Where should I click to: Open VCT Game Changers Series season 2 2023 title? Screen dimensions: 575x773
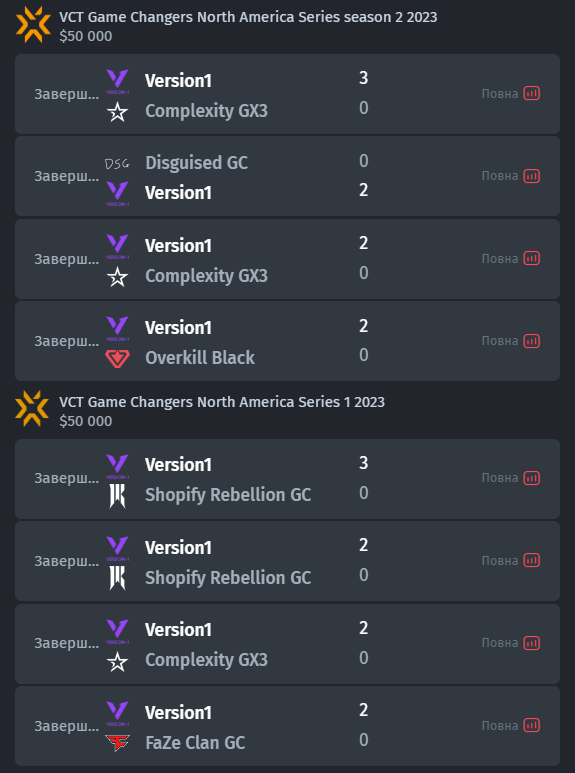tap(248, 17)
